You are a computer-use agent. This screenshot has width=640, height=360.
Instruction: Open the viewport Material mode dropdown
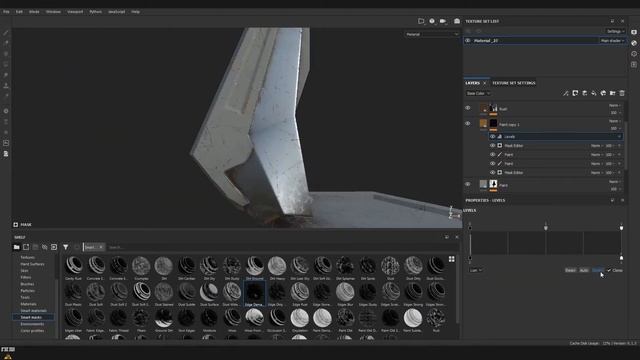coord(432,34)
